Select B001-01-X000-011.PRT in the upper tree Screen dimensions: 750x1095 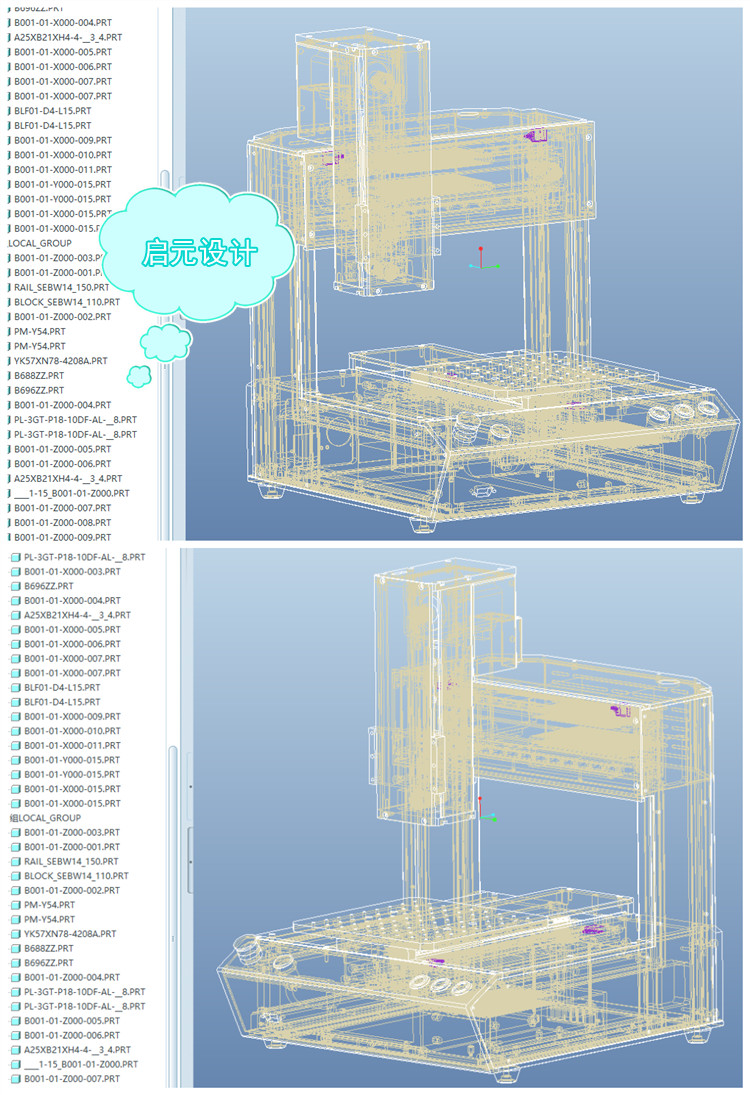63,170
